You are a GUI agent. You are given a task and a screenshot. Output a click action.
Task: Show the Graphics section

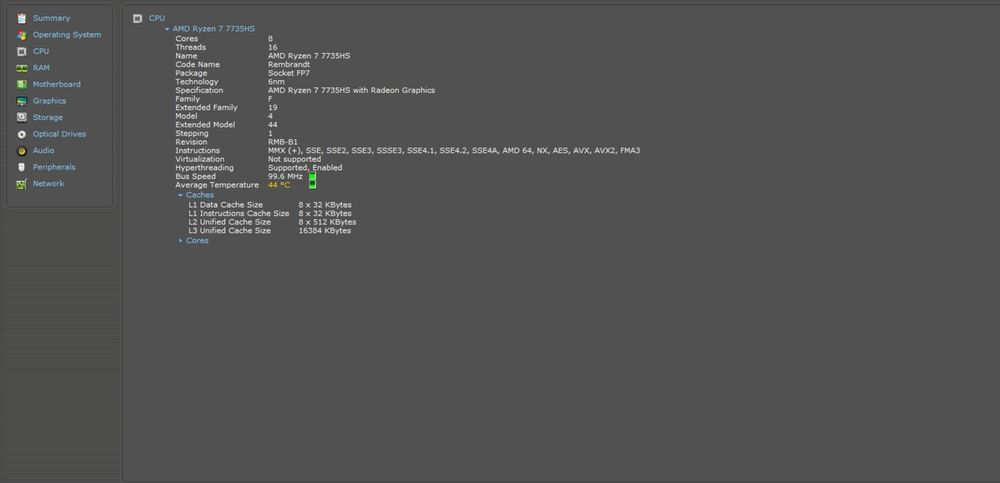pos(50,101)
